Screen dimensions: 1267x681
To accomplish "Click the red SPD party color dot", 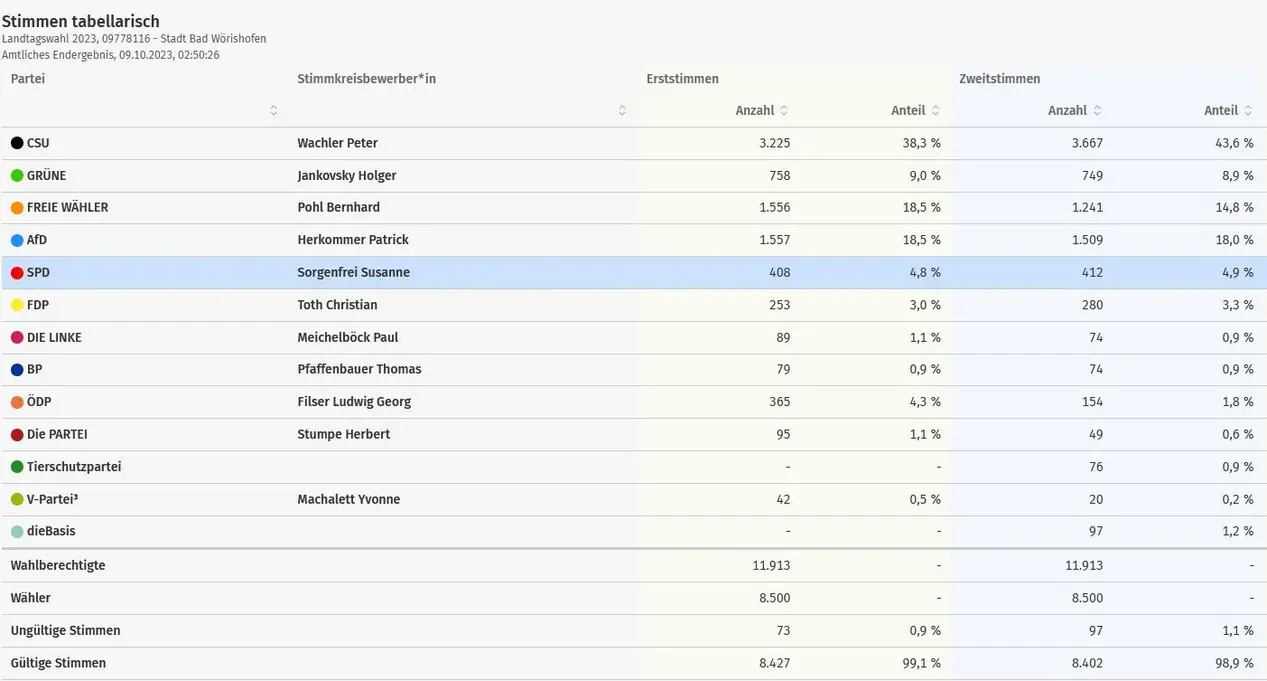I will click(17, 273).
